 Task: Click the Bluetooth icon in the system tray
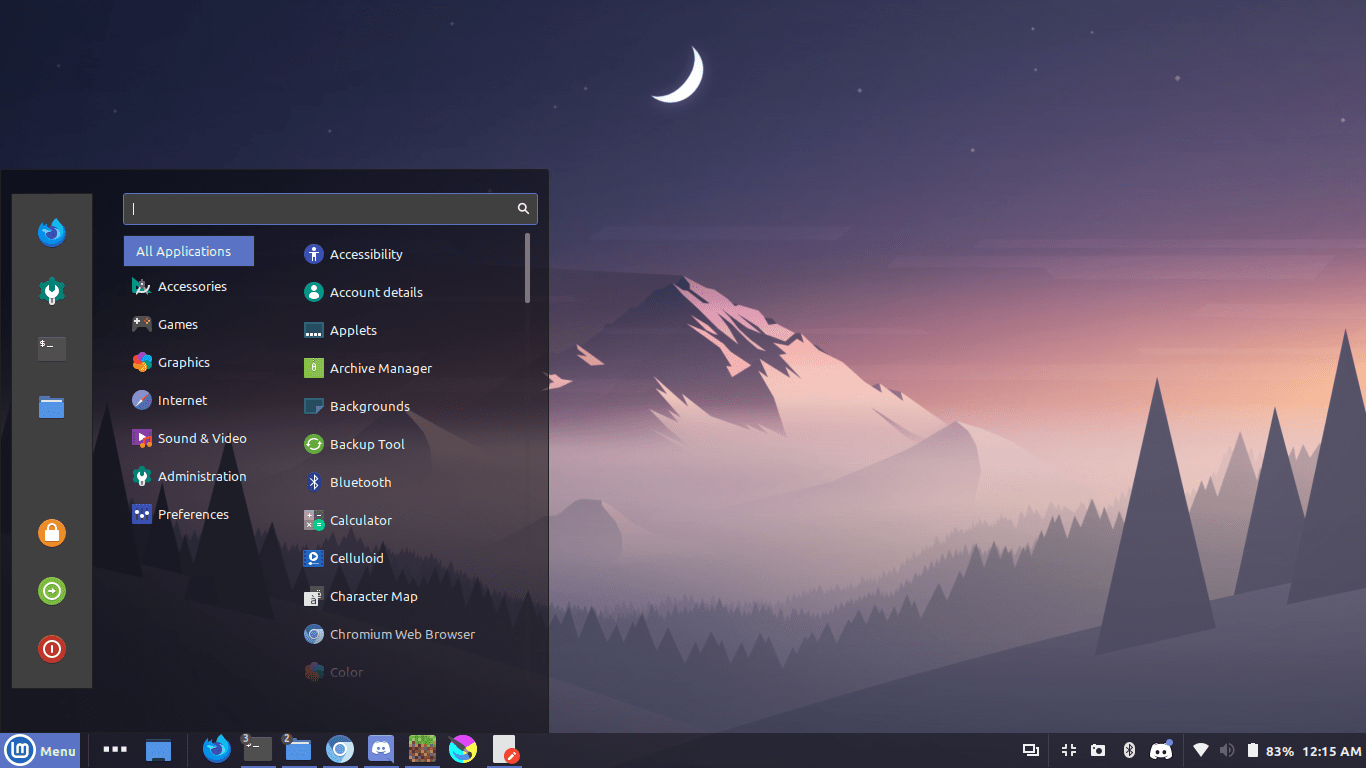pyautogui.click(x=1129, y=750)
